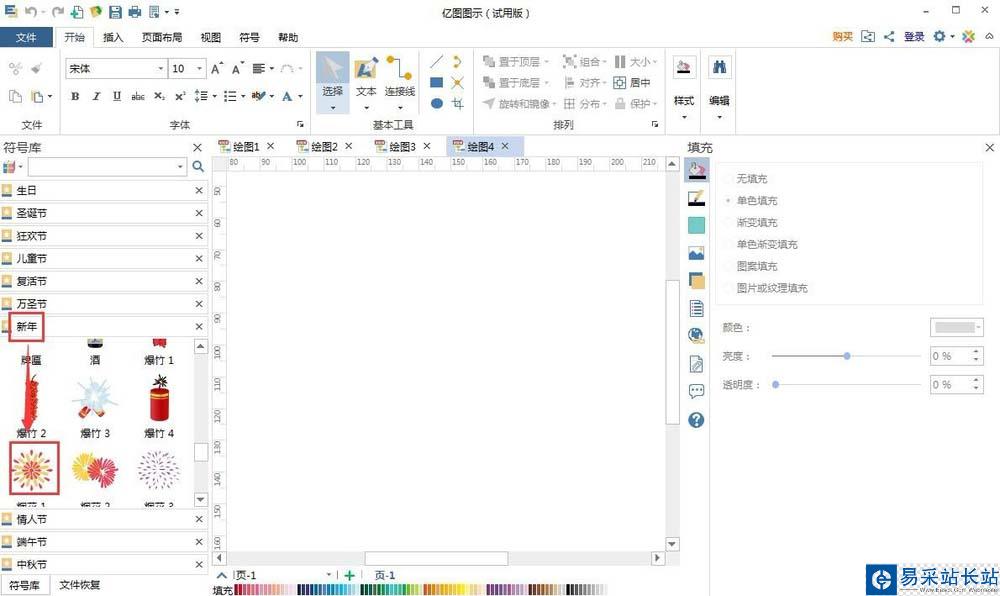Screen dimensions: 1000x596
Task: Open the font size dropdown
Action: [200, 68]
